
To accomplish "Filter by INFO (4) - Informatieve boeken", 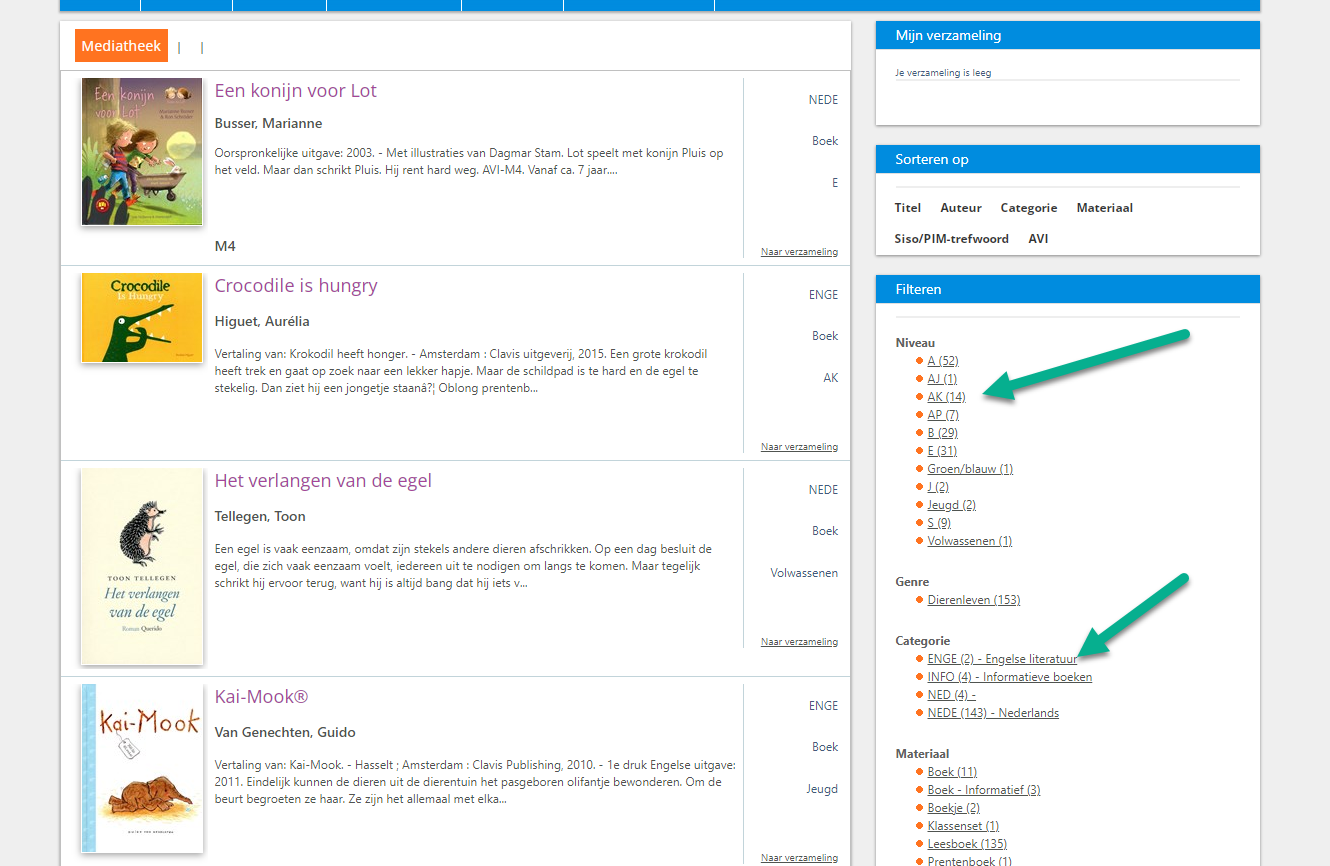I will coord(1009,677).
